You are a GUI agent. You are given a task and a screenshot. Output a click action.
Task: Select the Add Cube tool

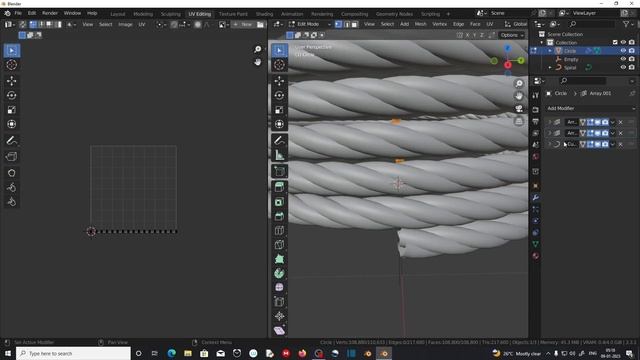[279, 171]
